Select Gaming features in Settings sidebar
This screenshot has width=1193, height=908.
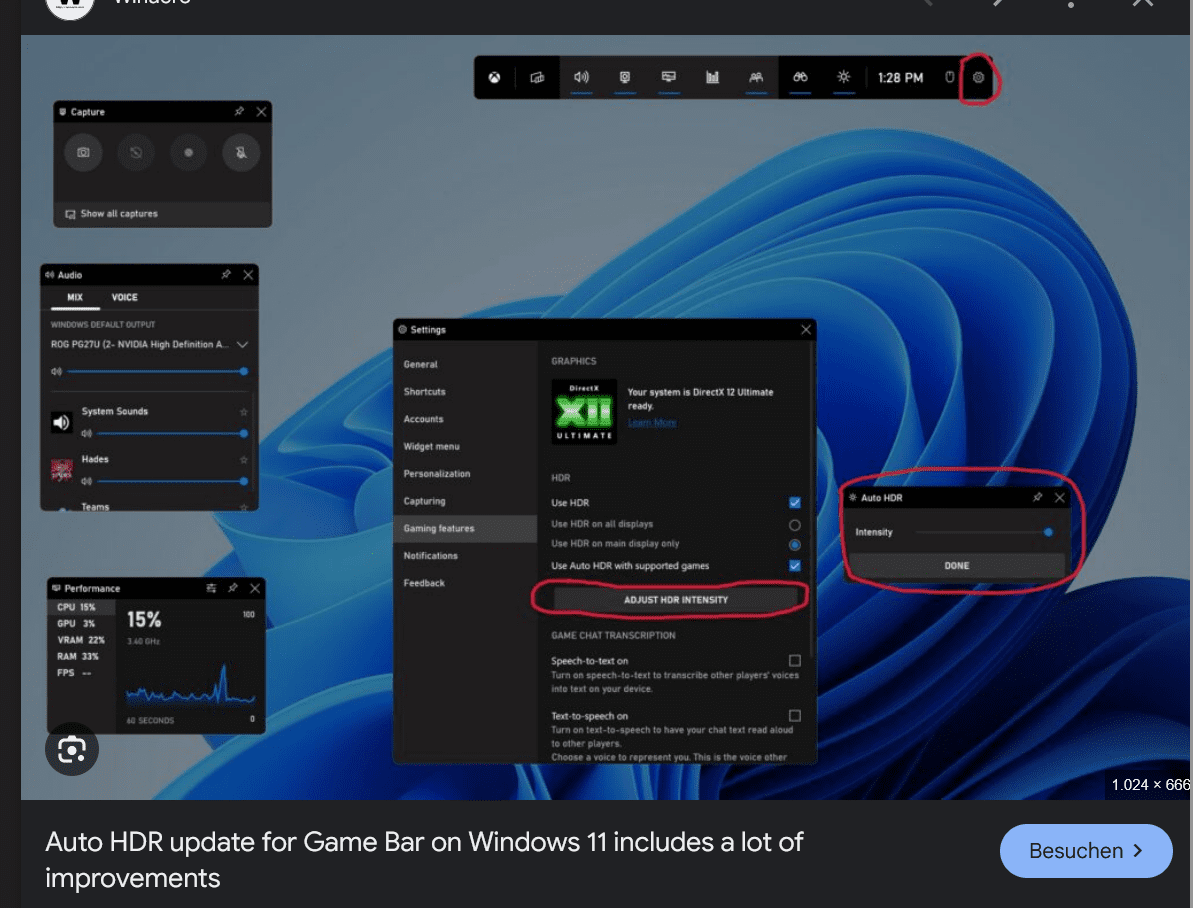coord(465,529)
